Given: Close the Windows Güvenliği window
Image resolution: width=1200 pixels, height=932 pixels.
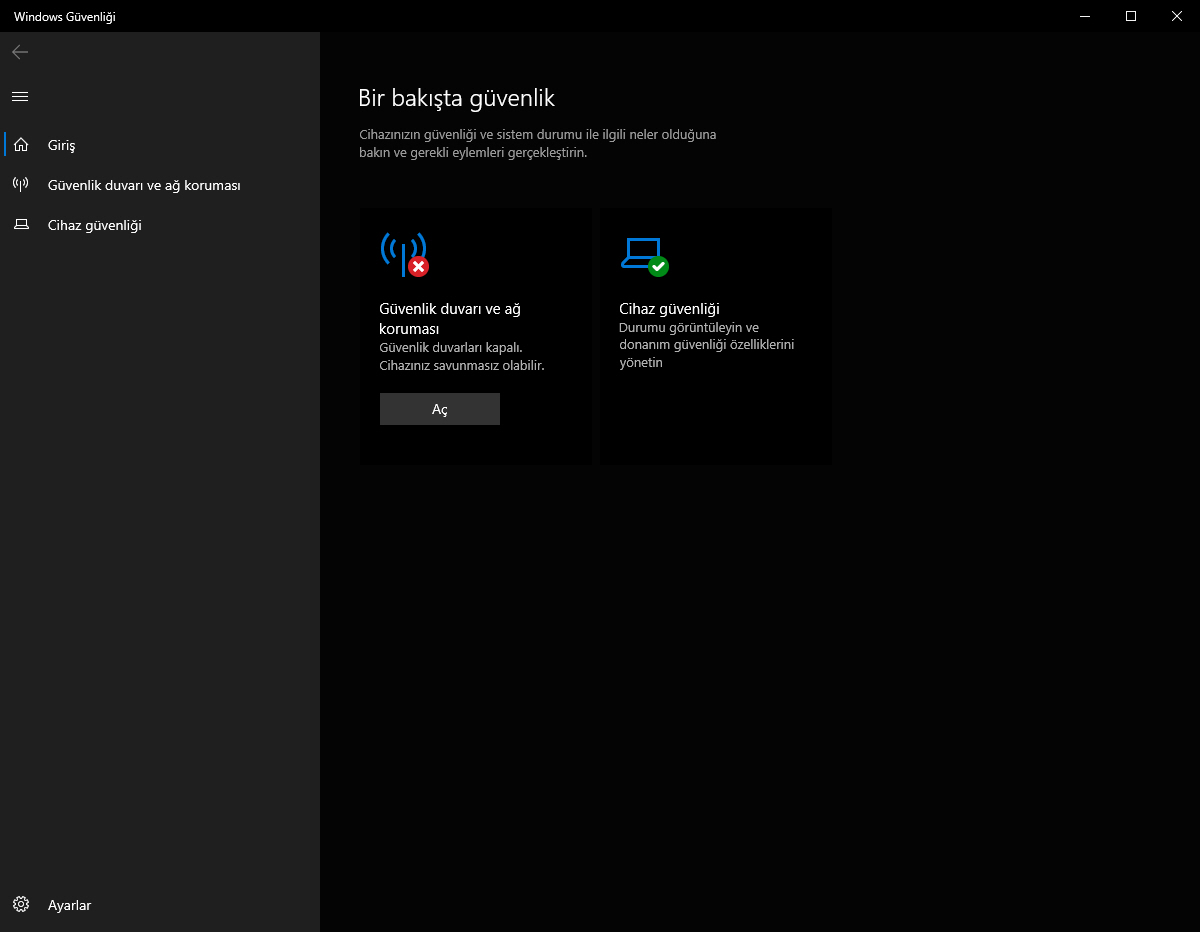Looking at the screenshot, I should pyautogui.click(x=1177, y=16).
